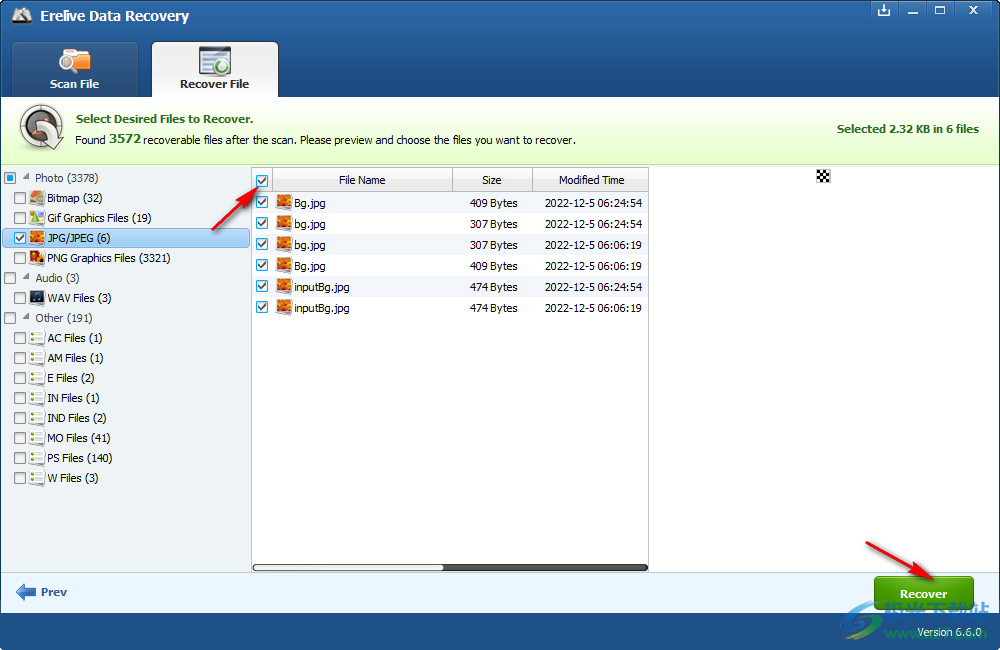The width and height of the screenshot is (1000, 650).
Task: Click the checkered preview thumbnail
Action: [823, 177]
